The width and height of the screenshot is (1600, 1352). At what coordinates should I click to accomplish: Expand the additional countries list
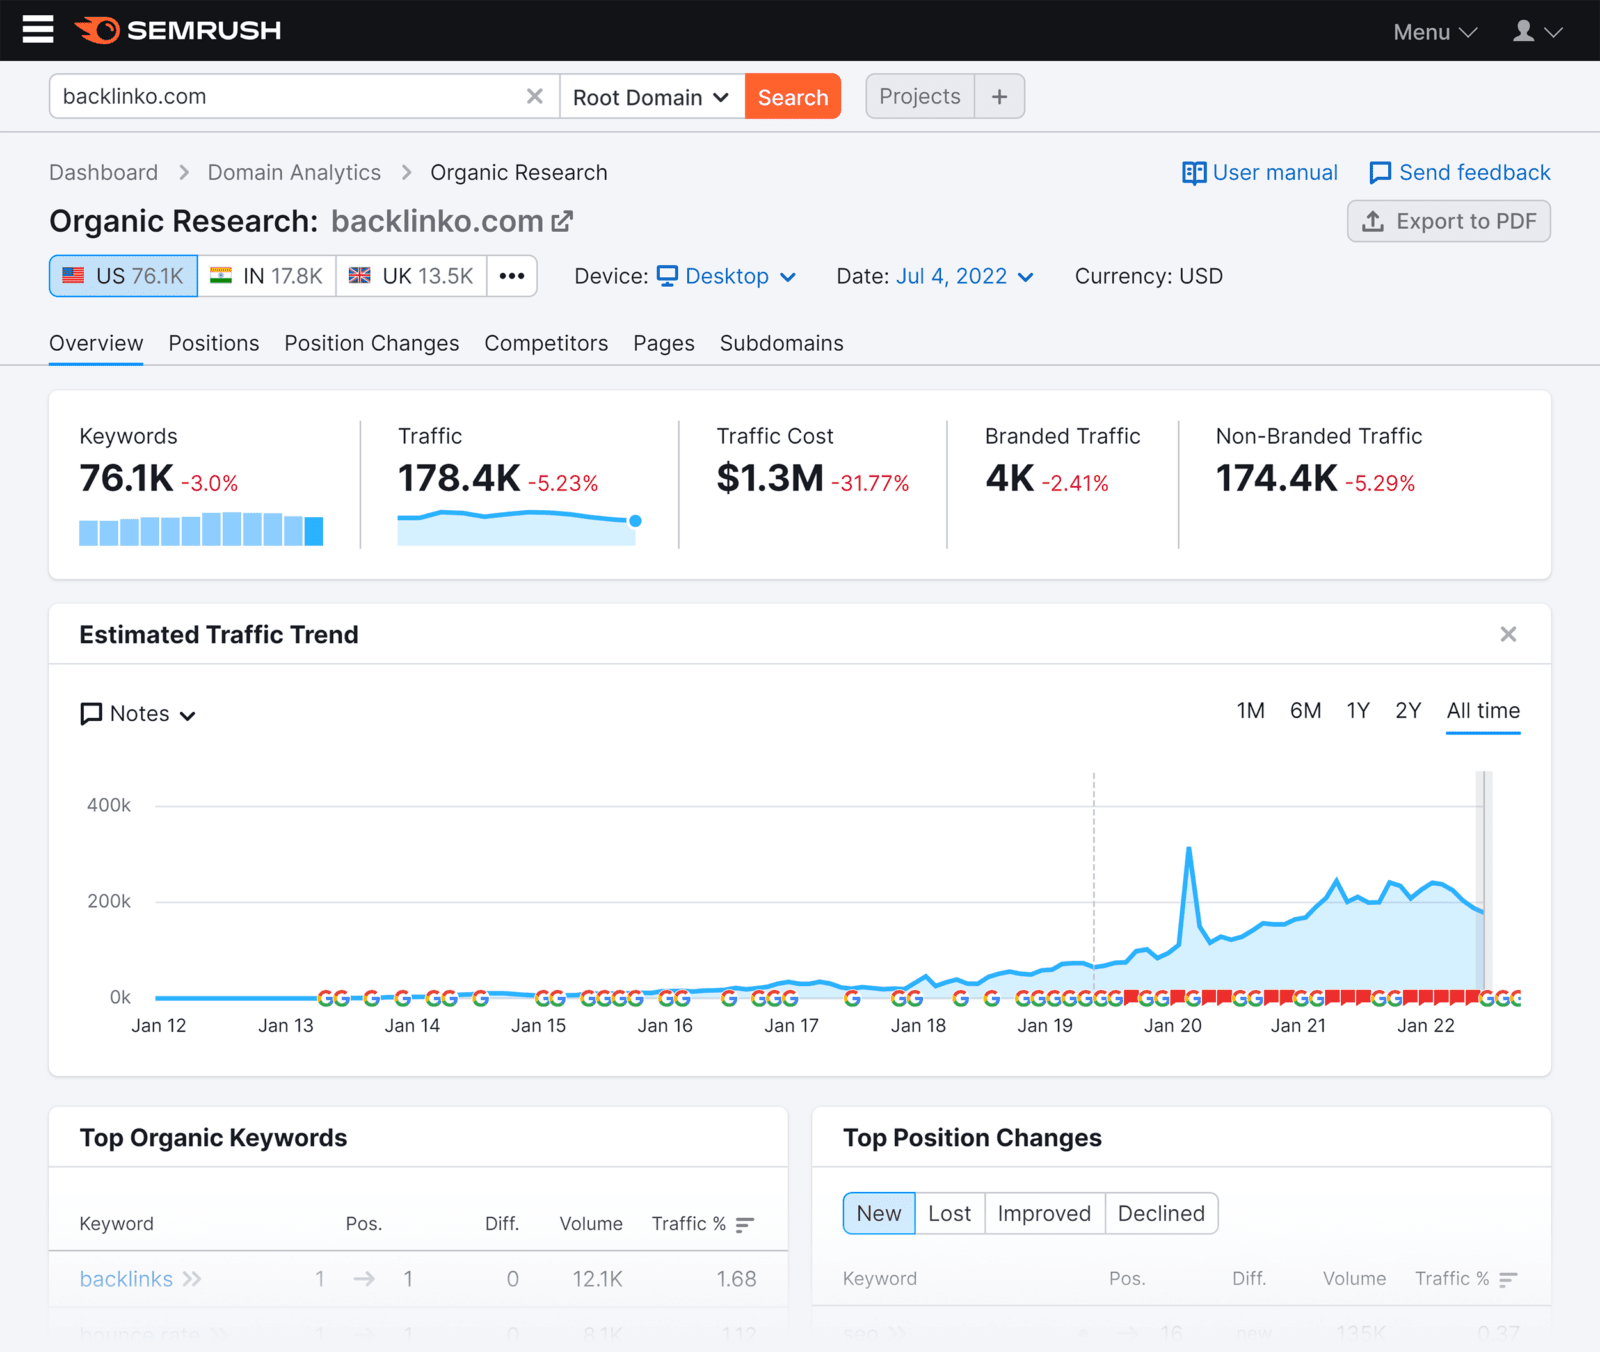click(x=512, y=276)
